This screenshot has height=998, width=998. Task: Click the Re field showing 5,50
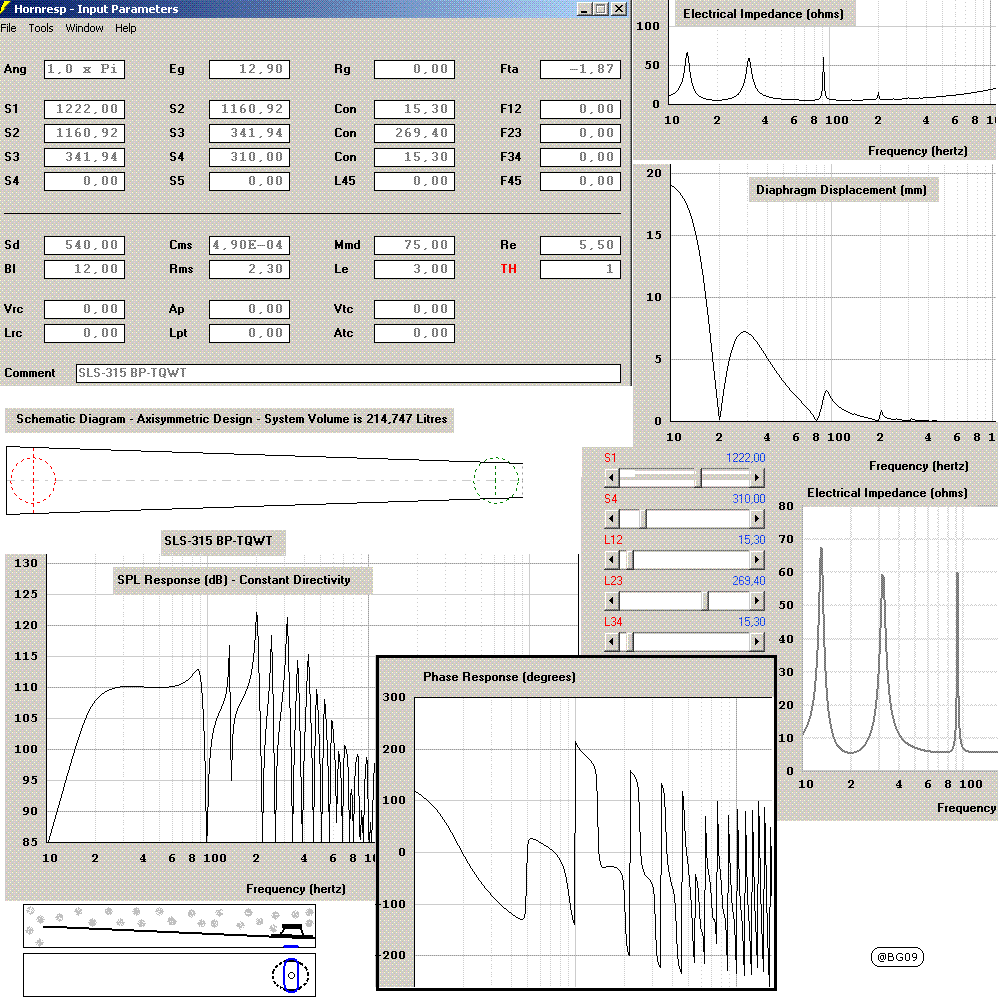[580, 245]
